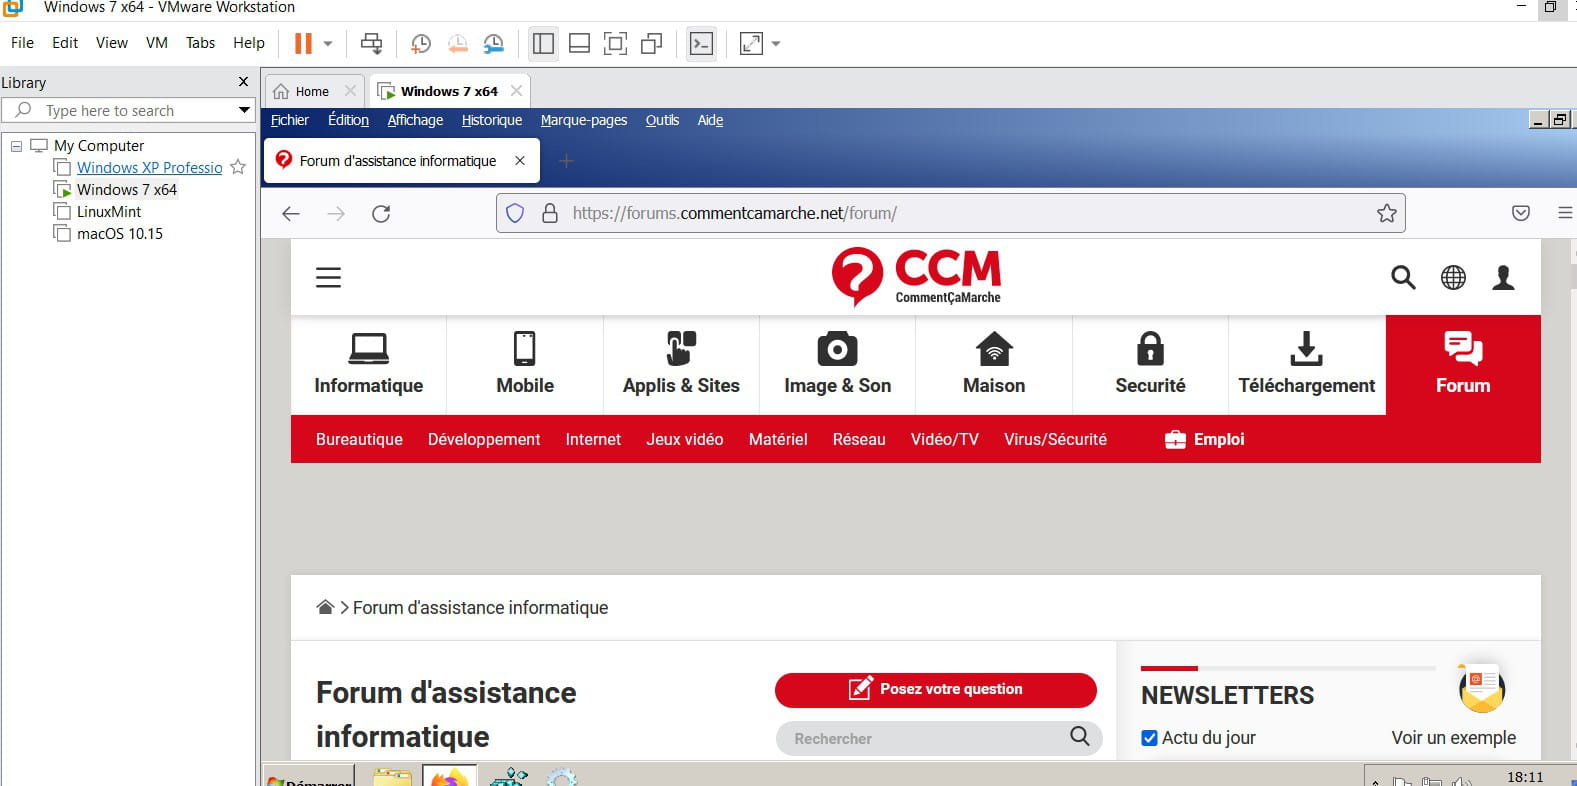Pause the virtual machine from VMware toolbar

[x=303, y=43]
